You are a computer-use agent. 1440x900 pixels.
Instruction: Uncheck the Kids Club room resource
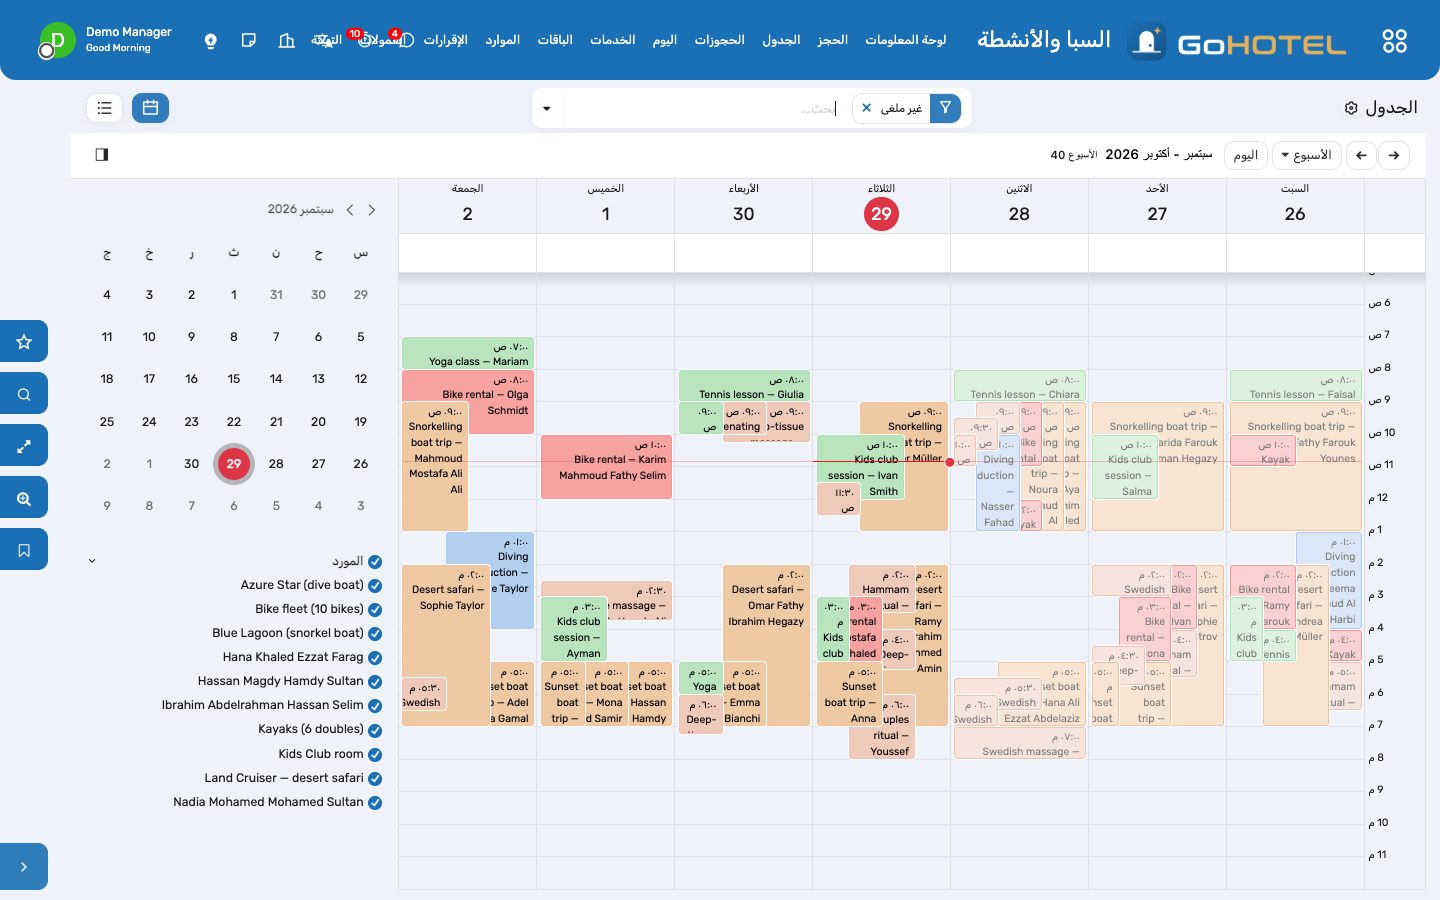[x=375, y=754]
